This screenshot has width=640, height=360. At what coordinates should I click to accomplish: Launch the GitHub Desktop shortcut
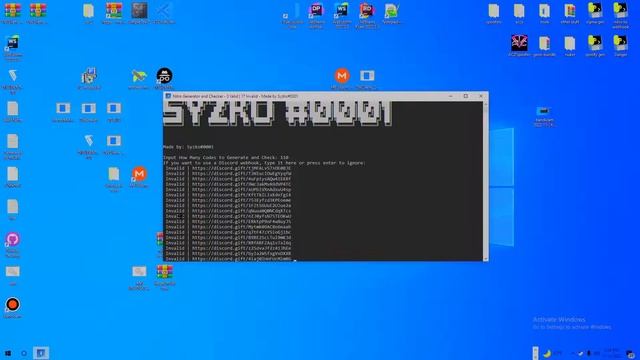[x=13, y=239]
